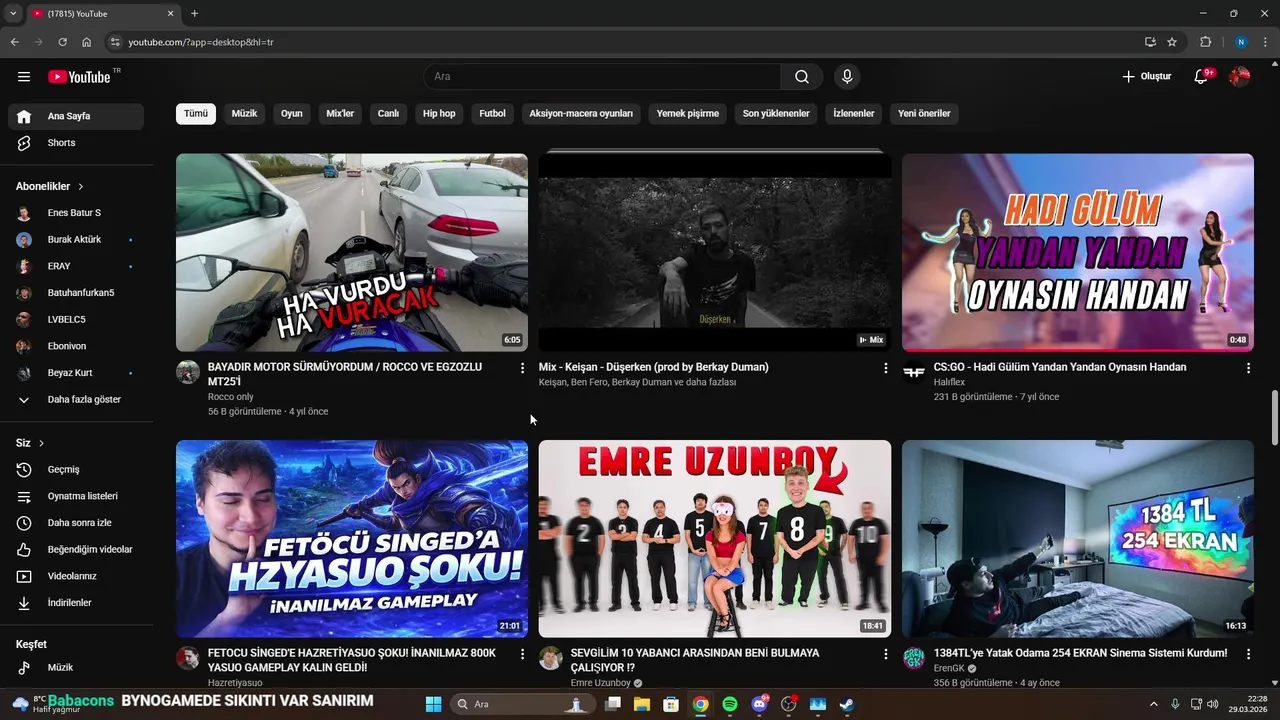Open options for Keişan Düşerken mix
The width and height of the screenshot is (1280, 720).
coord(885,368)
